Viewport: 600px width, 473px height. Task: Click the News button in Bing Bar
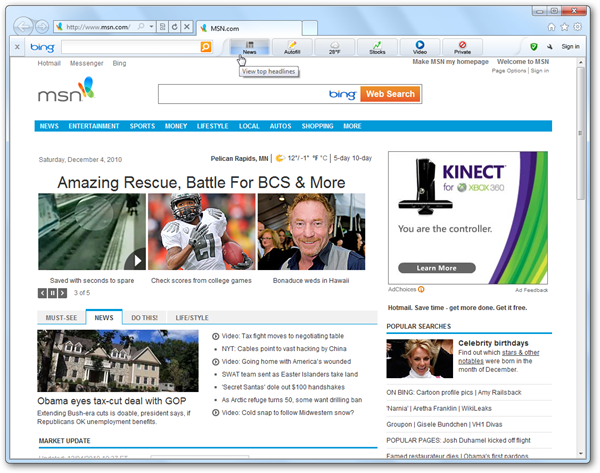[x=249, y=47]
